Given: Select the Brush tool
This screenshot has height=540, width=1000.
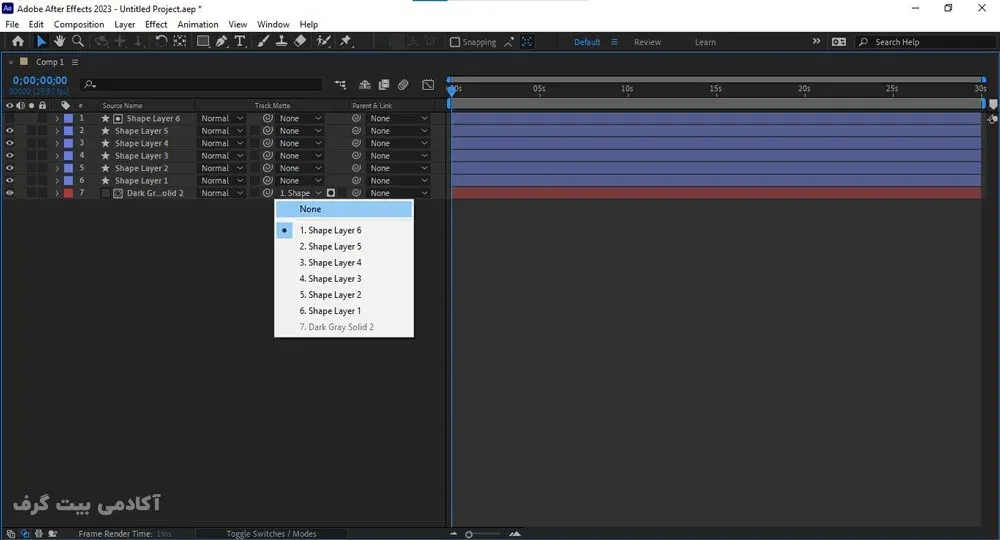Looking at the screenshot, I should (x=263, y=41).
